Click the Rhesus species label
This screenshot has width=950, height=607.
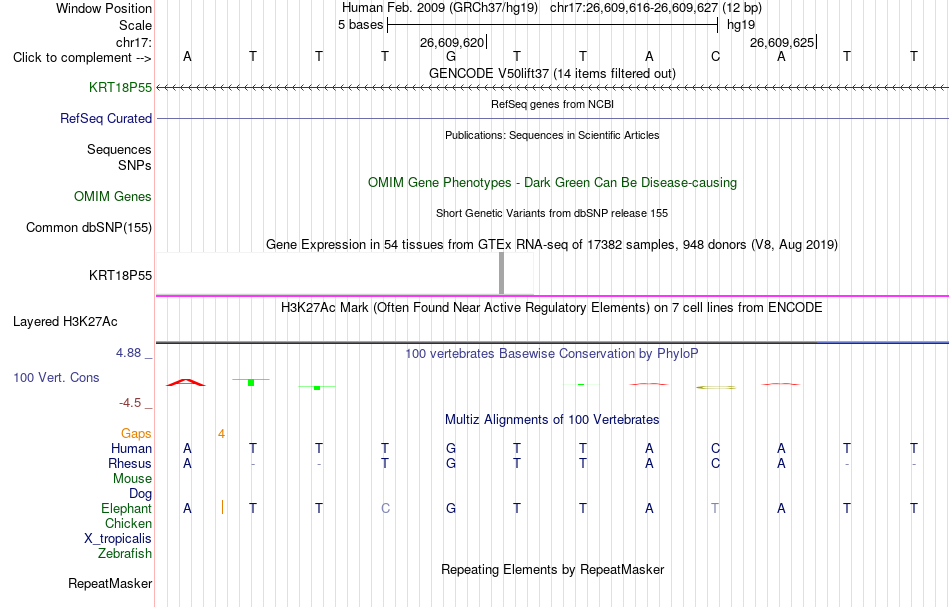130,464
